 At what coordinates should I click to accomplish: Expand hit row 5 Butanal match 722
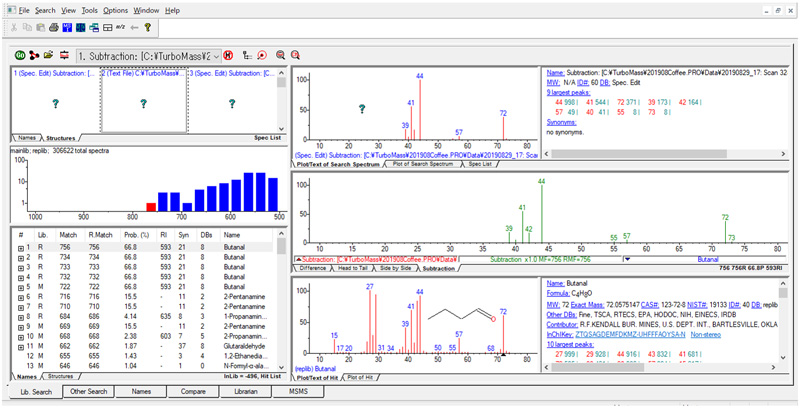21,287
